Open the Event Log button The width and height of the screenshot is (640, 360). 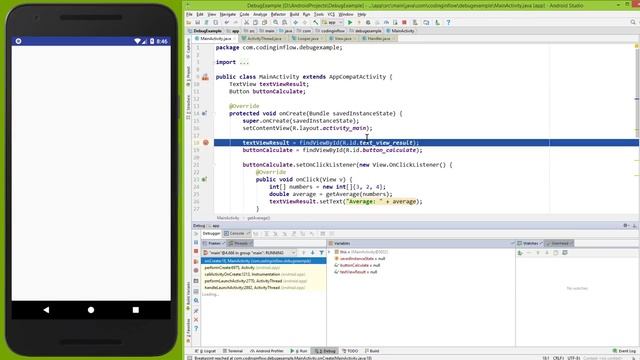624,351
